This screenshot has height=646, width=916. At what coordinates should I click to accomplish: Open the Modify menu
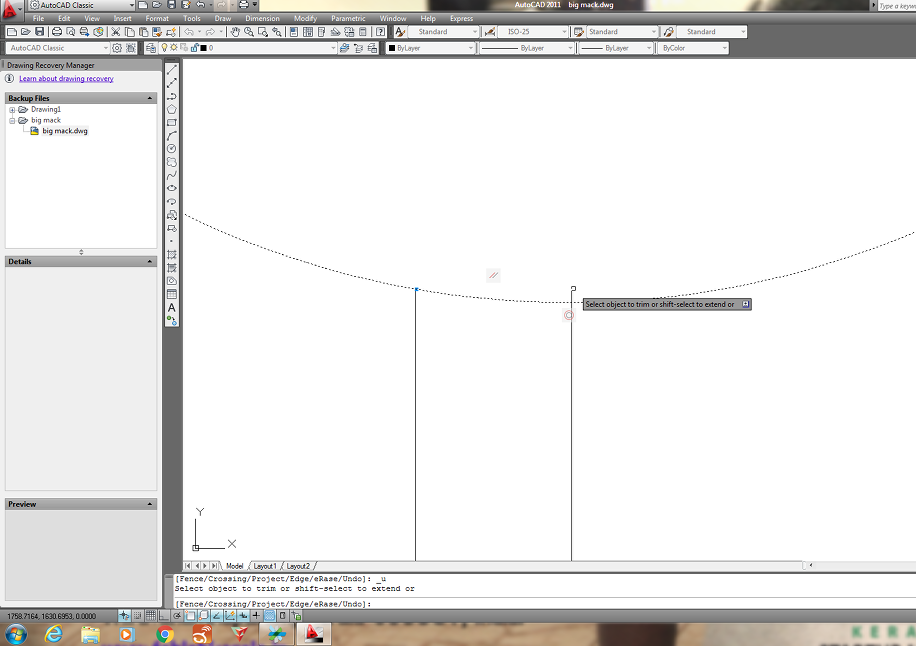pyautogui.click(x=306, y=19)
